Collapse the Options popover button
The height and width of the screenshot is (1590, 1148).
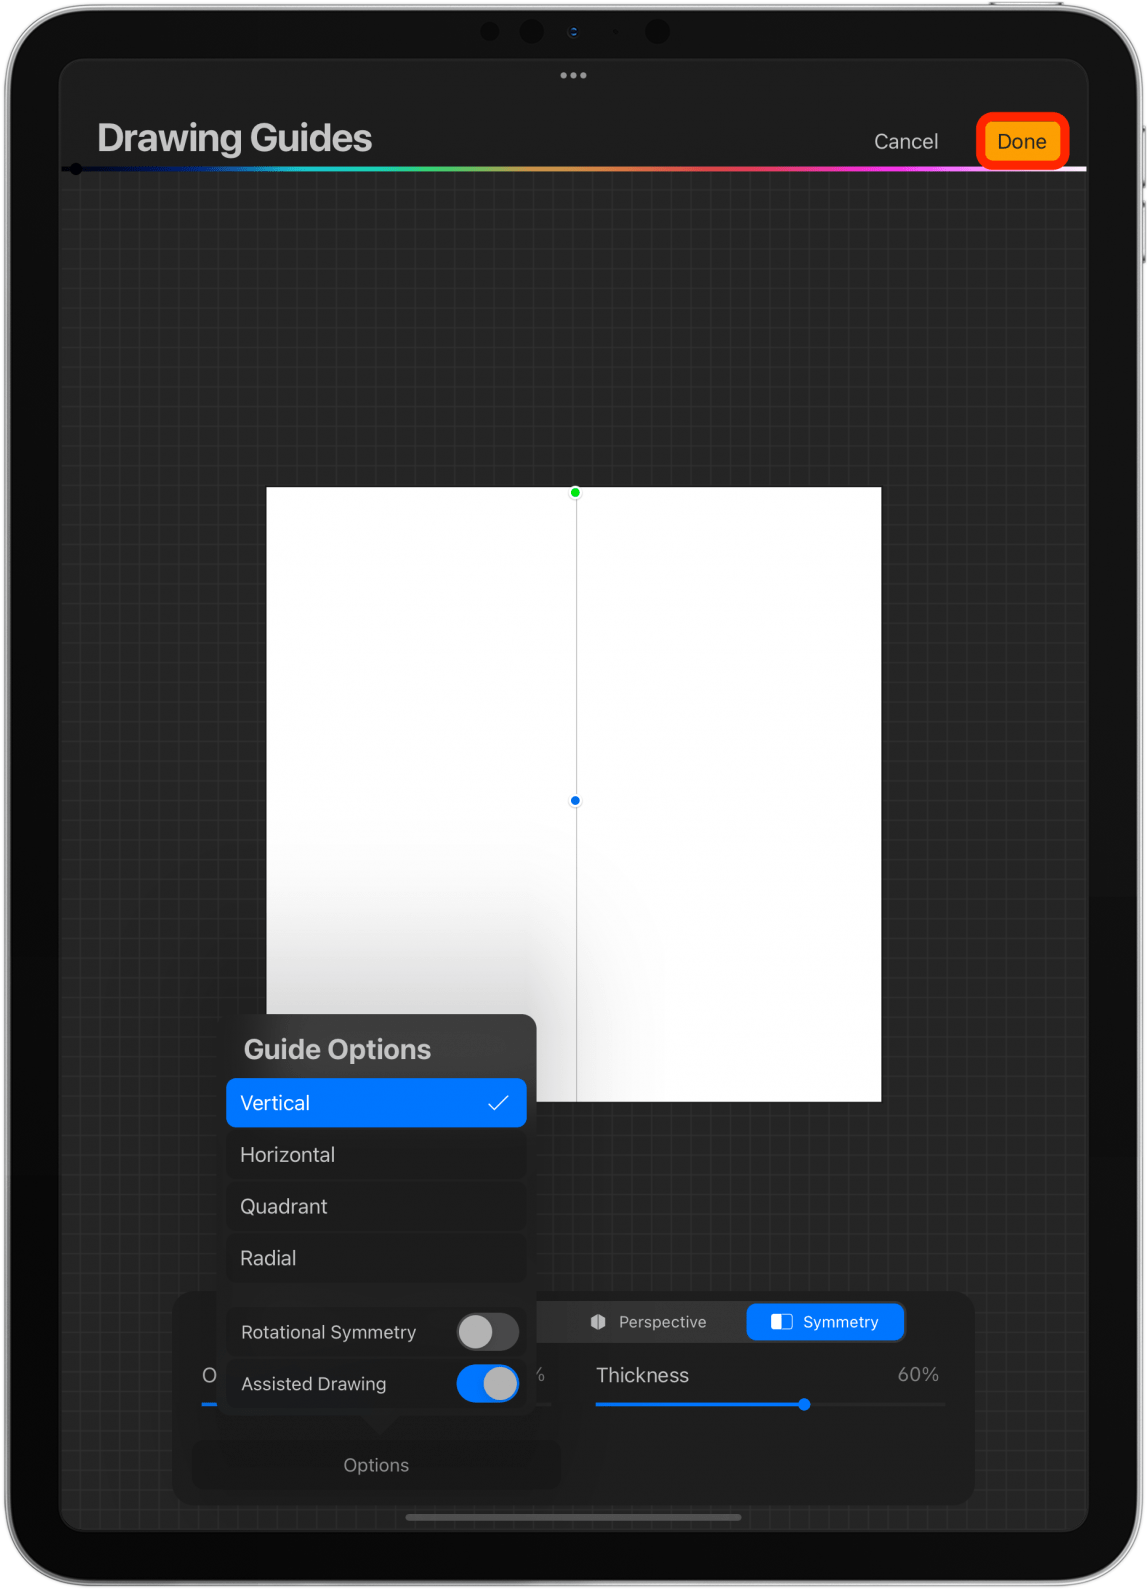[x=376, y=1465]
